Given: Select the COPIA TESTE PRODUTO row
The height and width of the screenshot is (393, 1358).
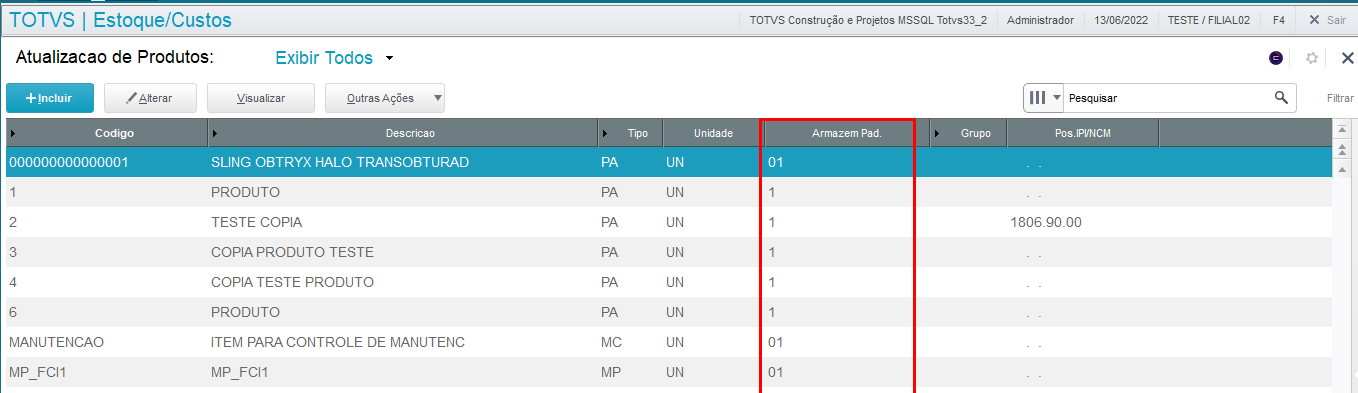Looking at the screenshot, I should pyautogui.click(x=669, y=282).
